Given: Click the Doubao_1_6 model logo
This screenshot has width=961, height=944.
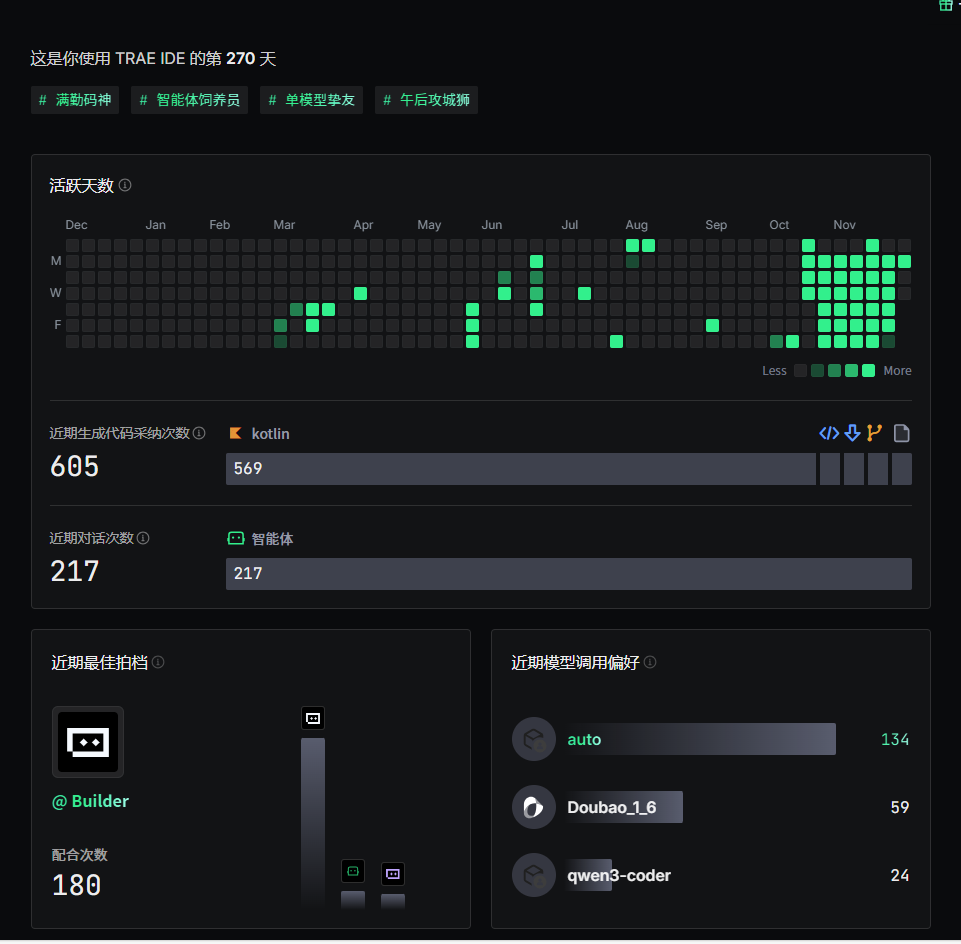Looking at the screenshot, I should pos(534,807).
